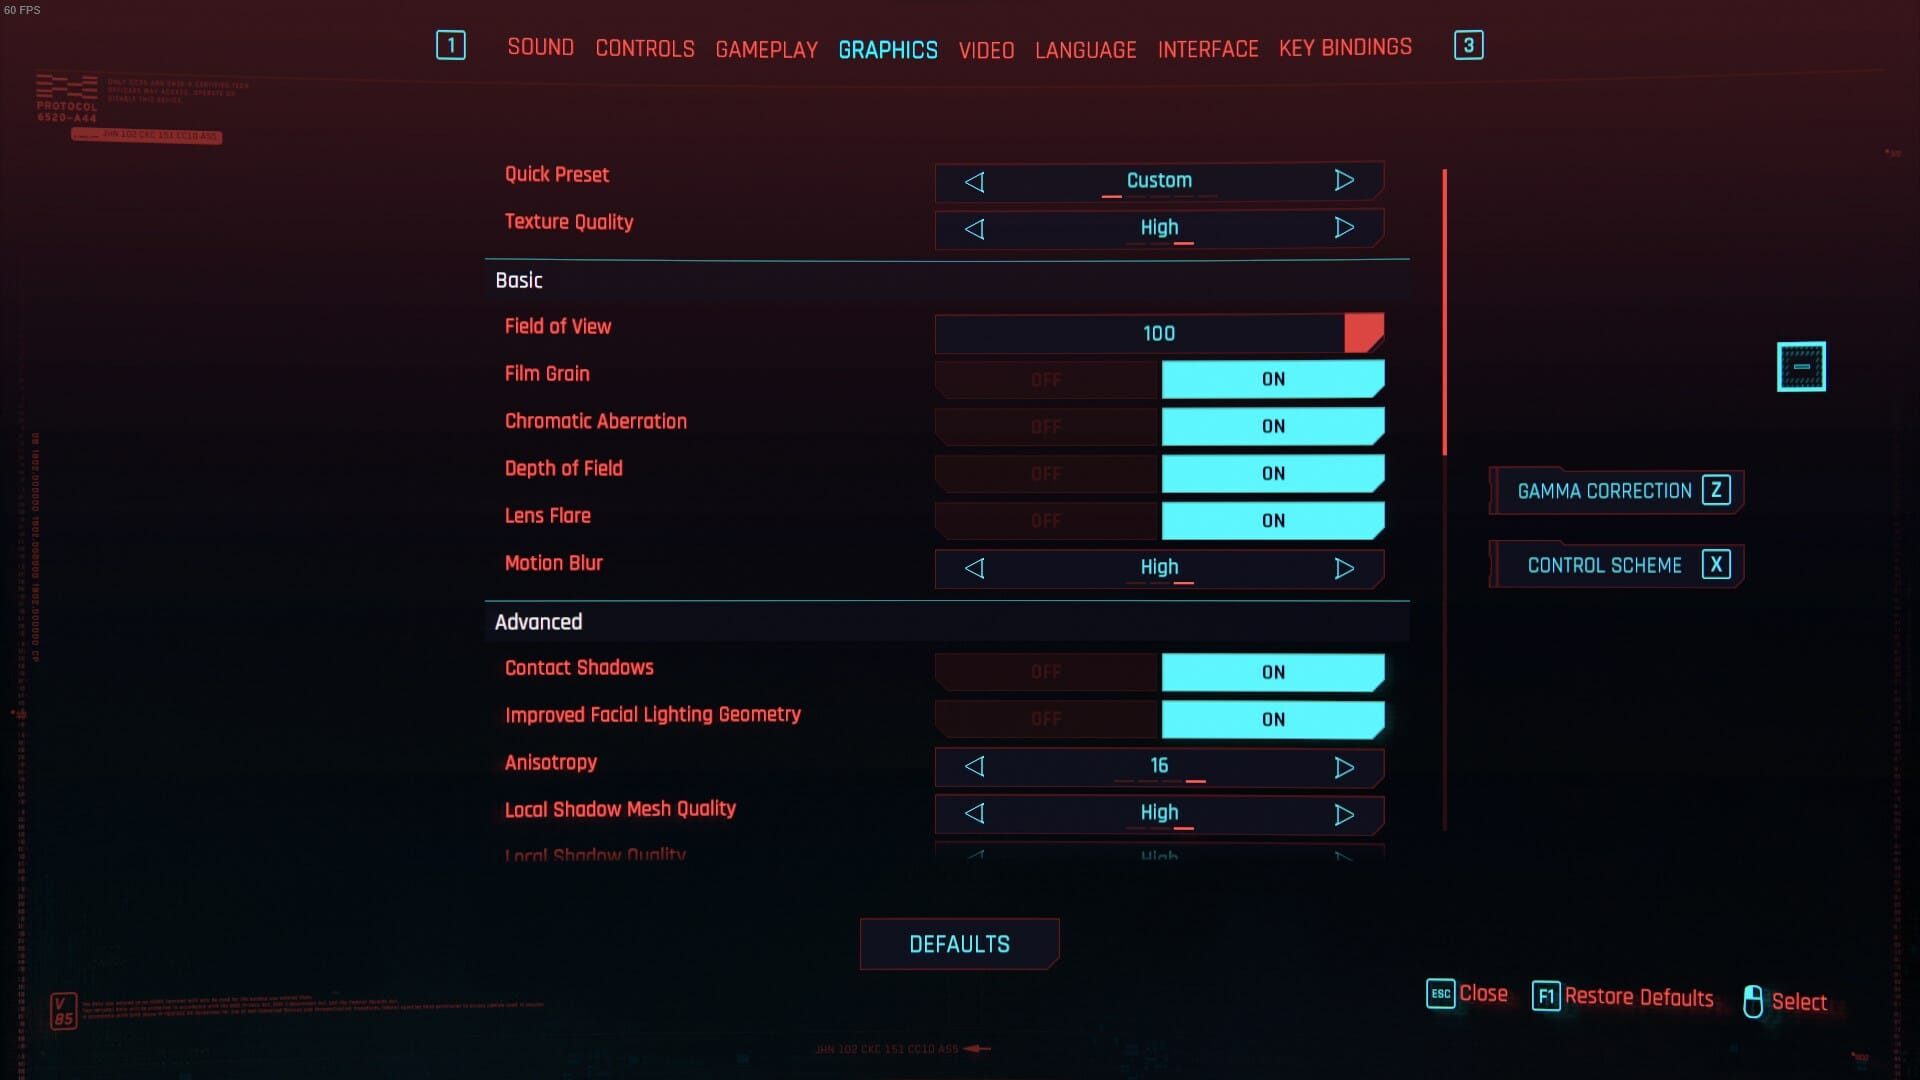Expand Quick Preset dropdown options
Viewport: 1920px width, 1080px height.
[x=1345, y=181]
